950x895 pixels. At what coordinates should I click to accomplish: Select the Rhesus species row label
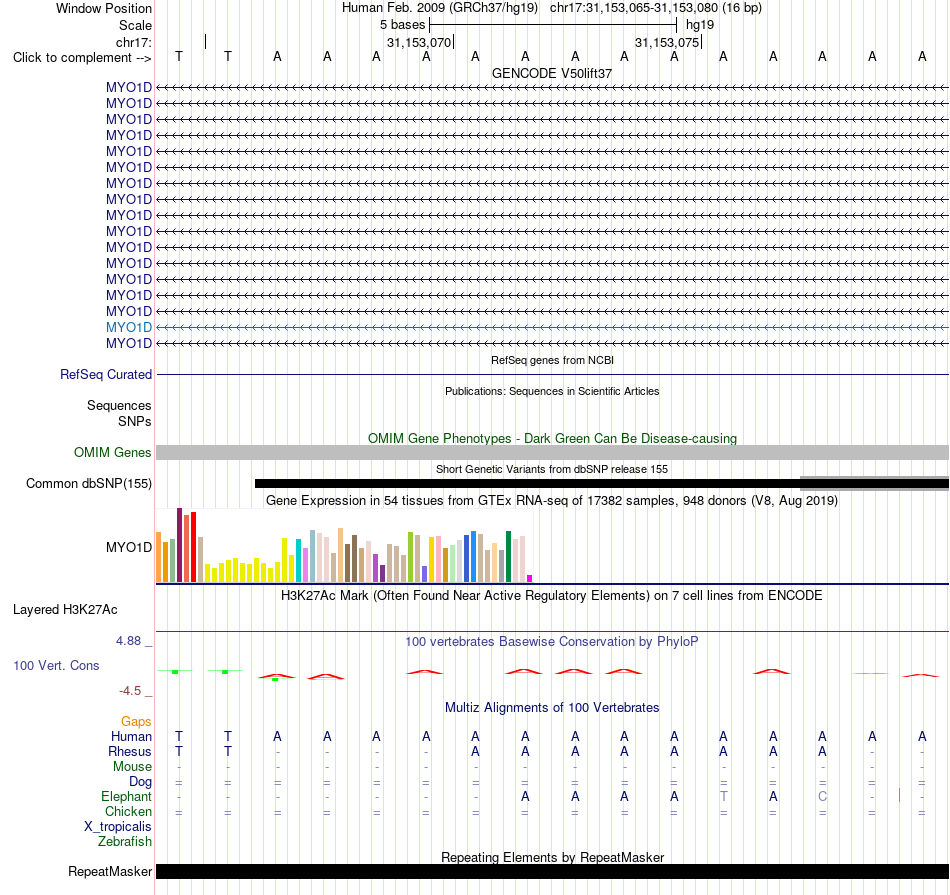tap(130, 751)
